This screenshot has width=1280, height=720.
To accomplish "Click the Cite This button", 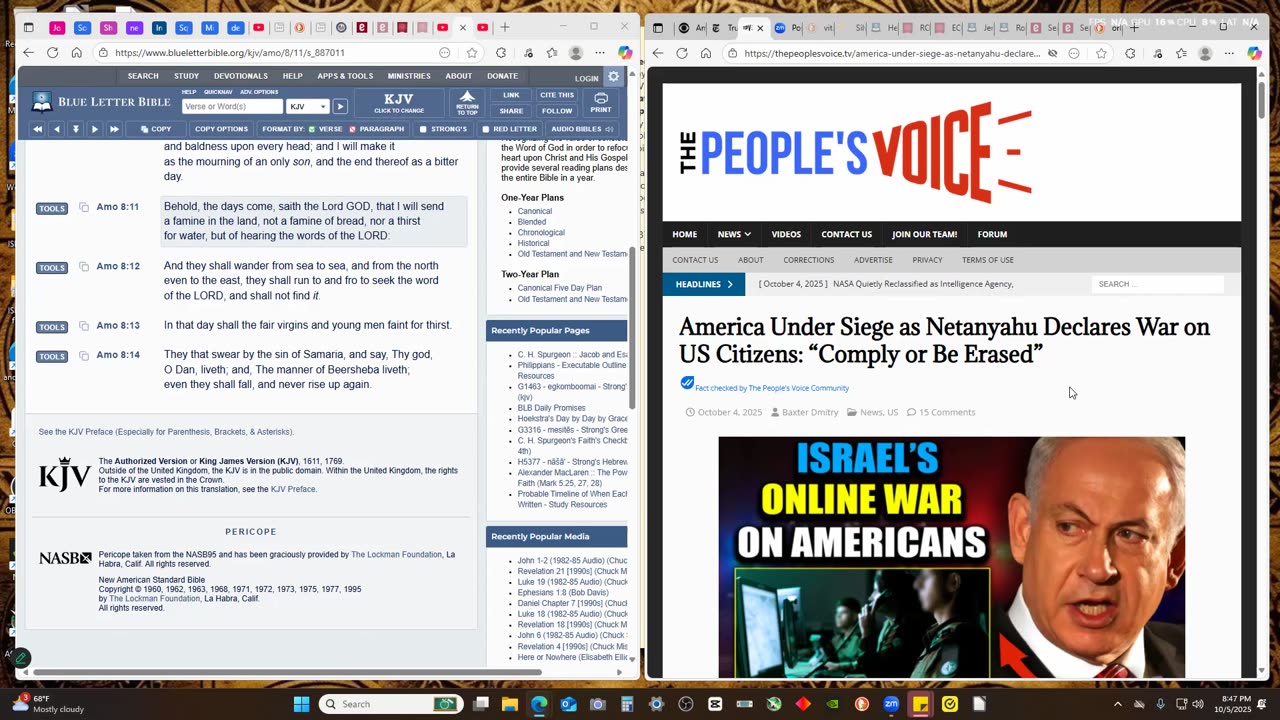I will point(557,95).
